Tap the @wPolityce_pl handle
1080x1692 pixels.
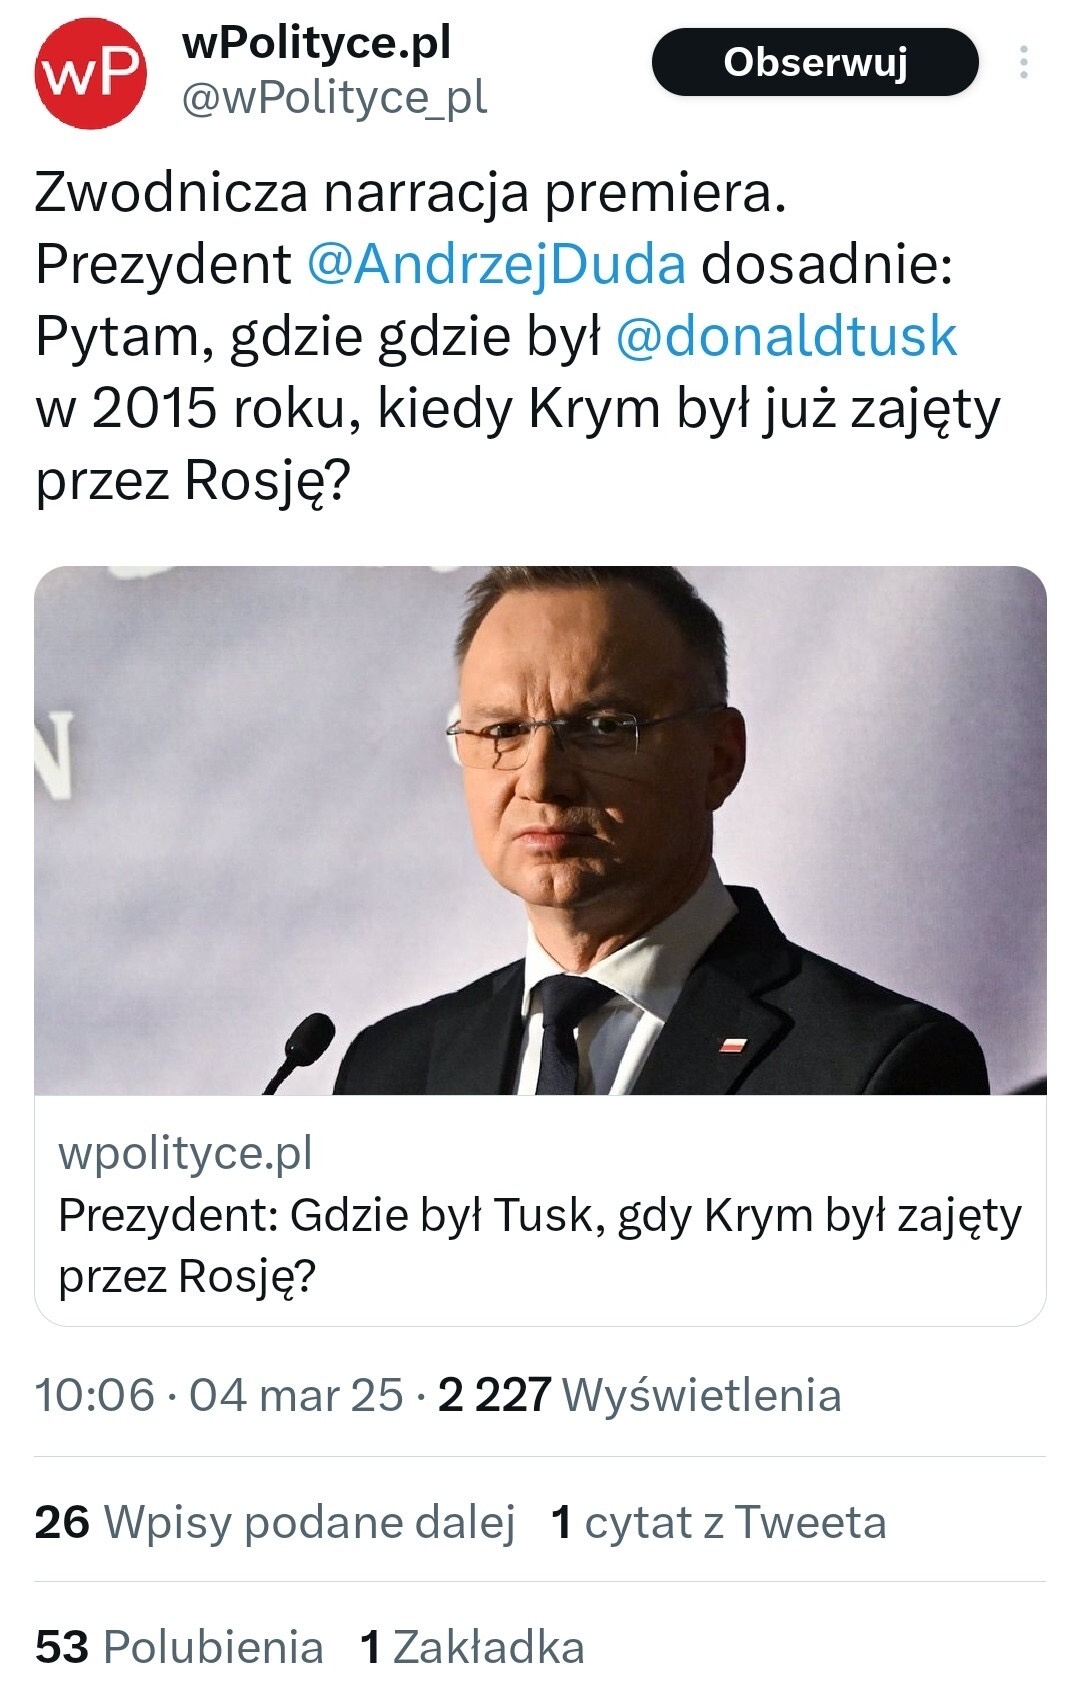pos(334,98)
